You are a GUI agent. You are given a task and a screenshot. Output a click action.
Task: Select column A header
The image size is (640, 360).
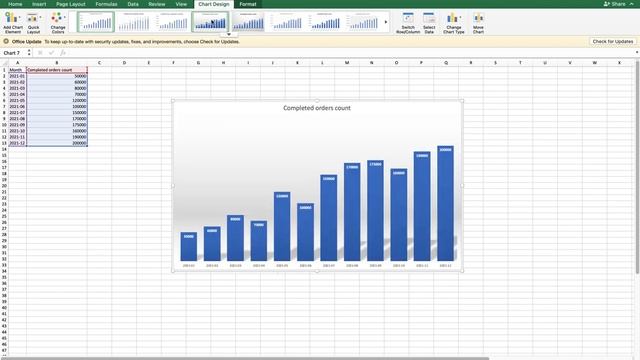18,63
